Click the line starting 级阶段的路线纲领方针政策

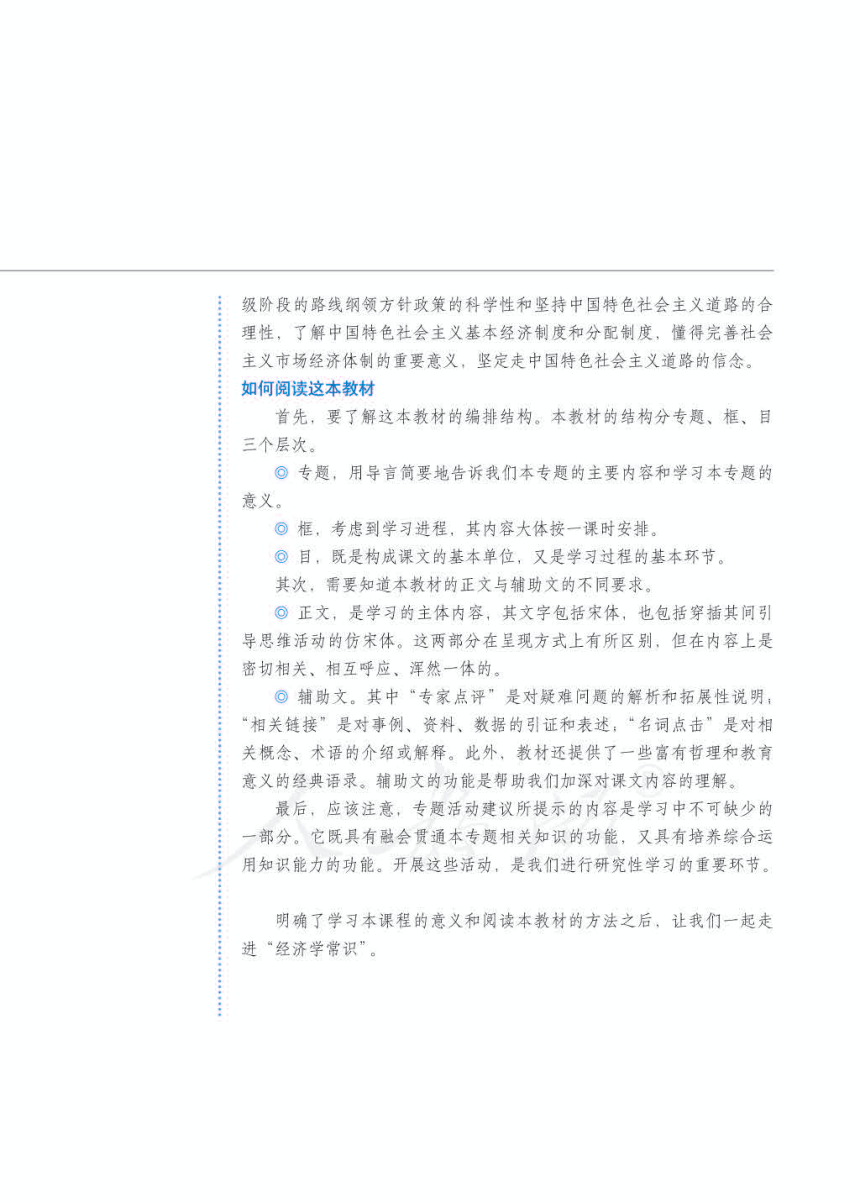(507, 303)
